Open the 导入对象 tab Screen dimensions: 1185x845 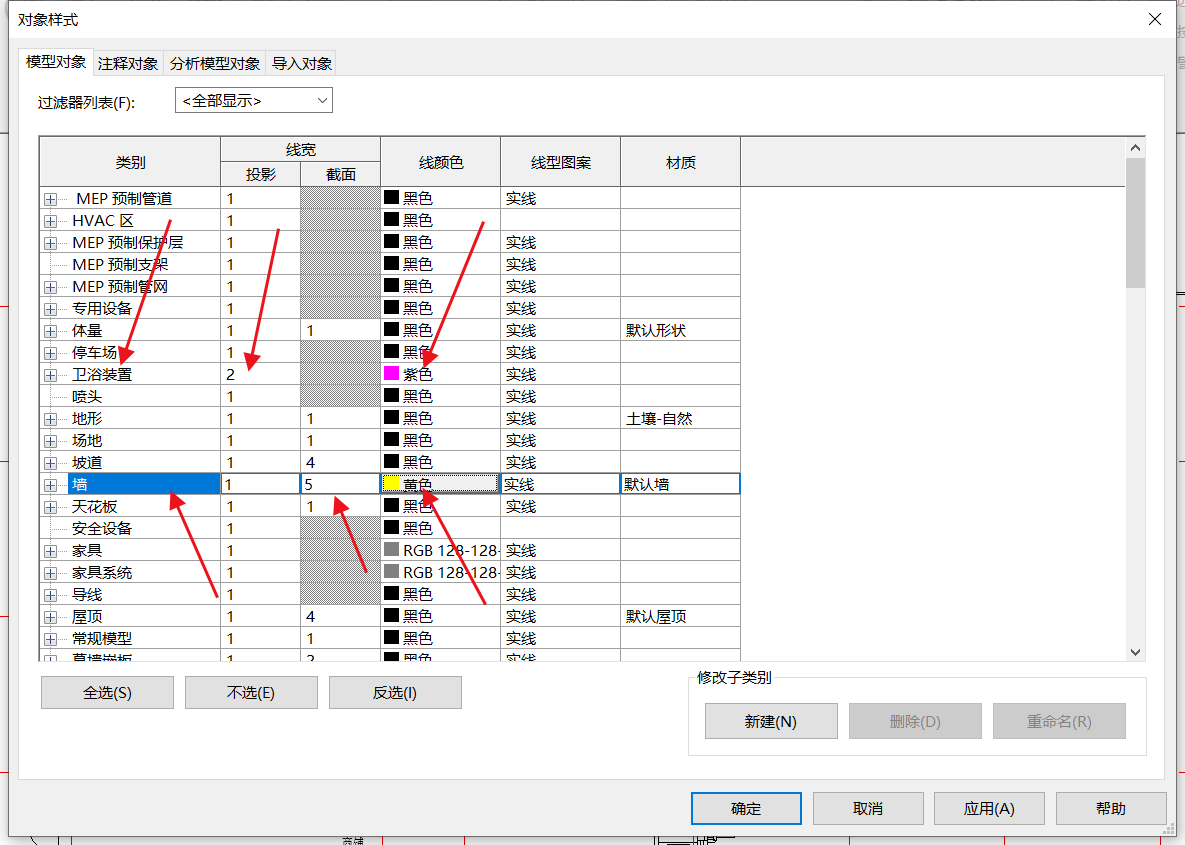click(x=302, y=63)
